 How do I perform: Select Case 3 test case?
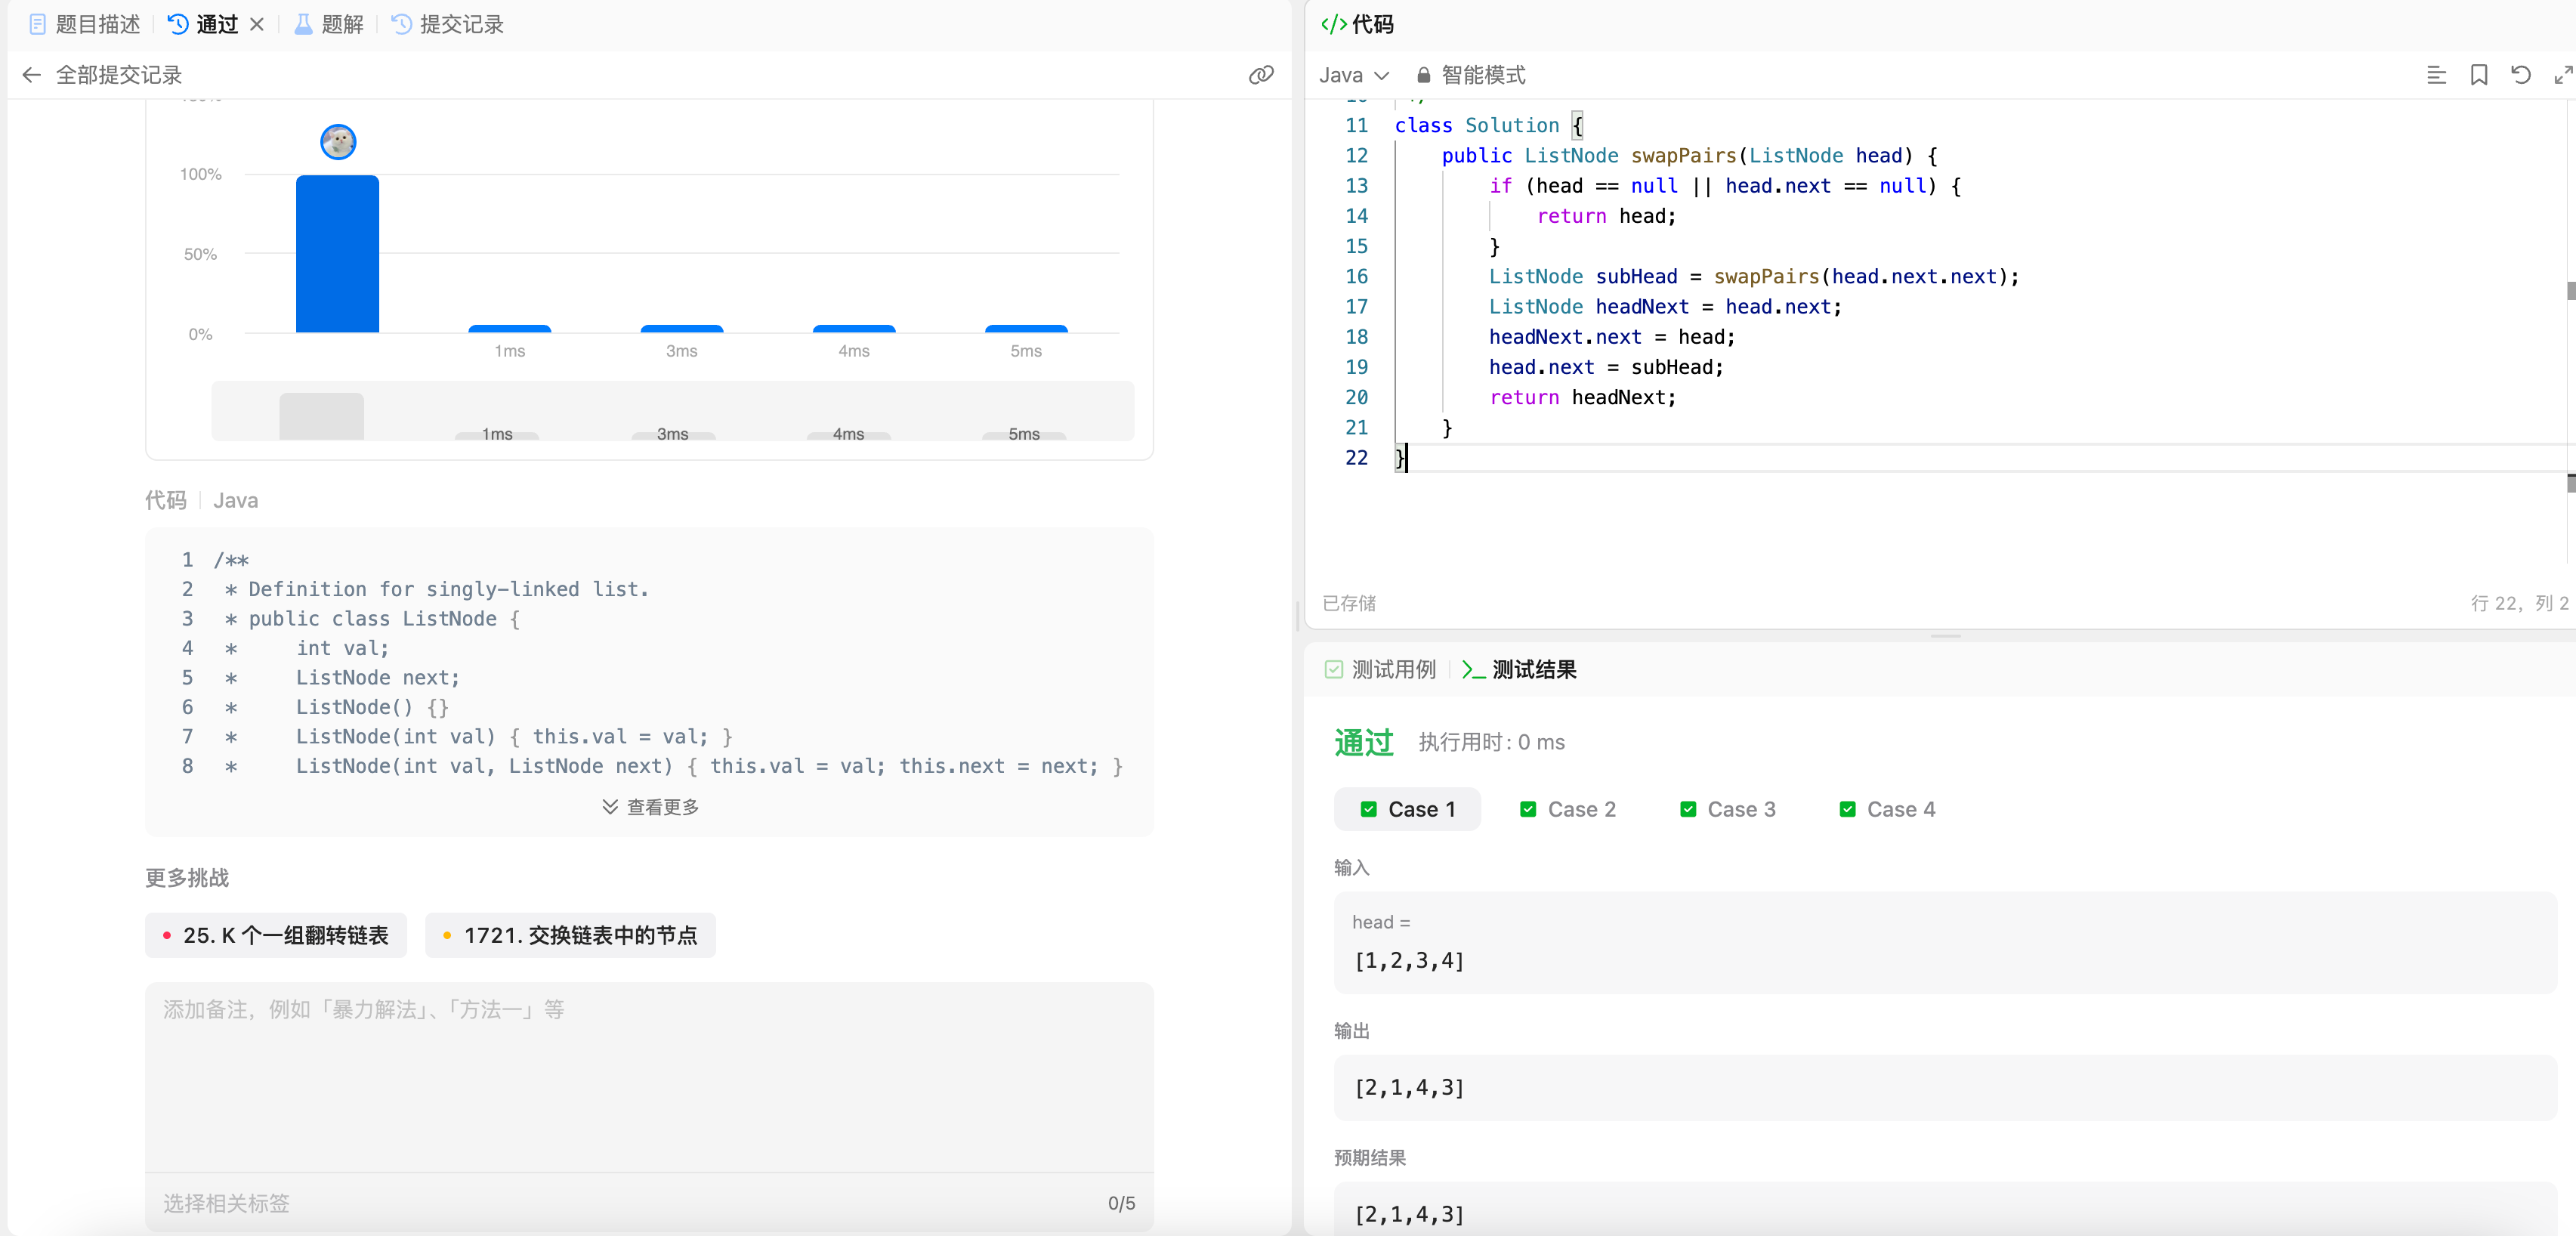1727,809
